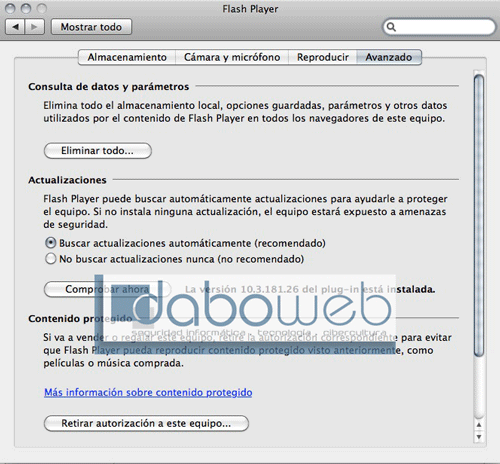Click the close window button
The image size is (500, 464).
click(x=10, y=8)
